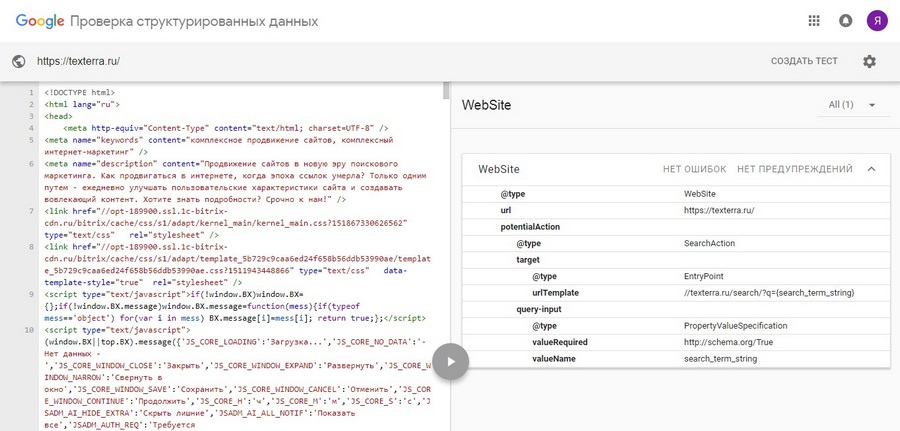Open the purple account avatar
Viewport: 900px width, 431px height.
tap(877, 21)
